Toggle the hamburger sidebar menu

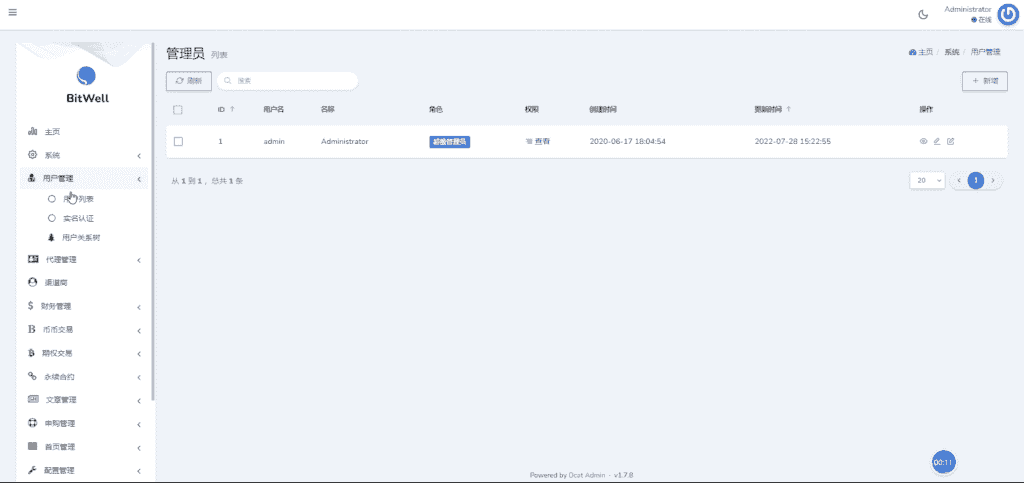[13, 12]
